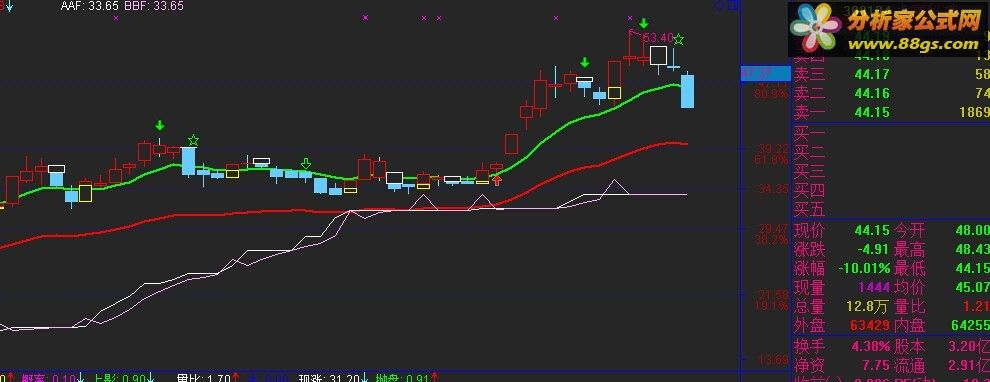Select the 卖二 price 44.16
Image resolution: width=990 pixels, height=382 pixels.
tap(872, 93)
